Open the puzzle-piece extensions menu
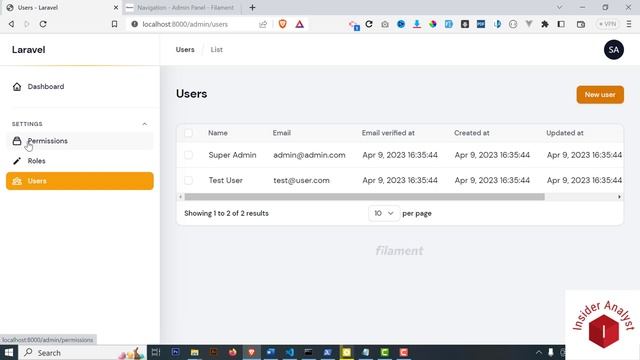 544,24
